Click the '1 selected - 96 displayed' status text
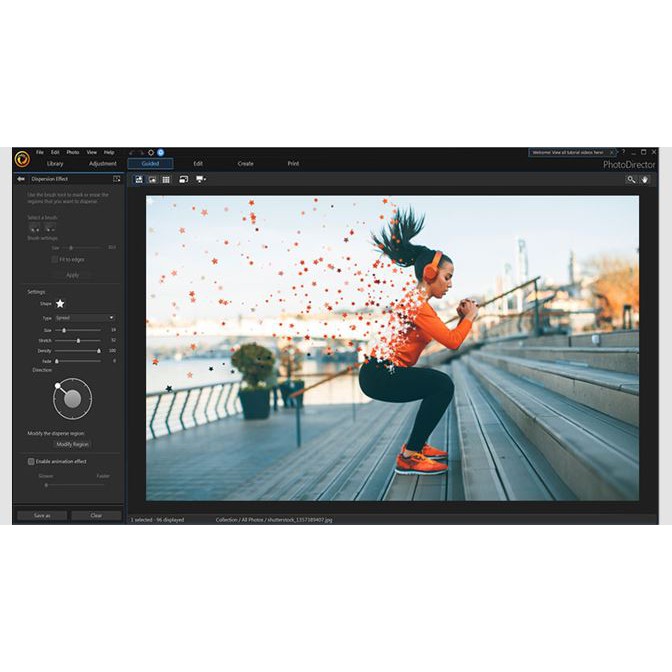Viewport: 672px width, 672px height. point(157,520)
